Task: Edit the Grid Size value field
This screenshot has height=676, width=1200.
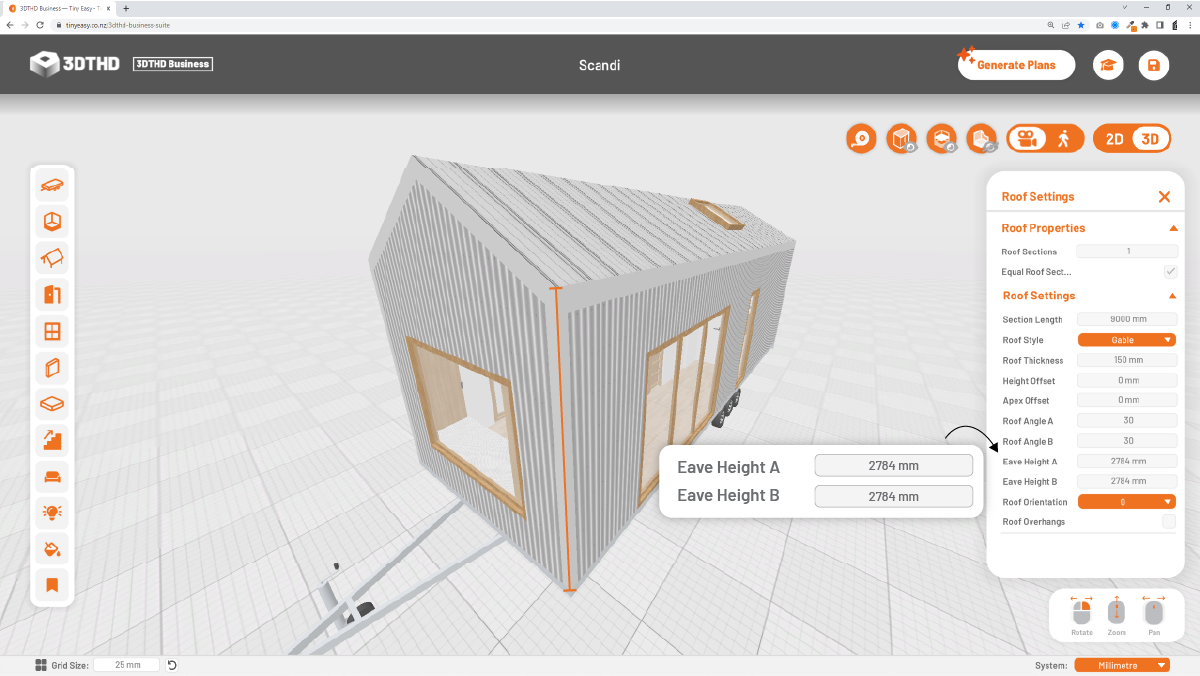Action: click(x=127, y=665)
